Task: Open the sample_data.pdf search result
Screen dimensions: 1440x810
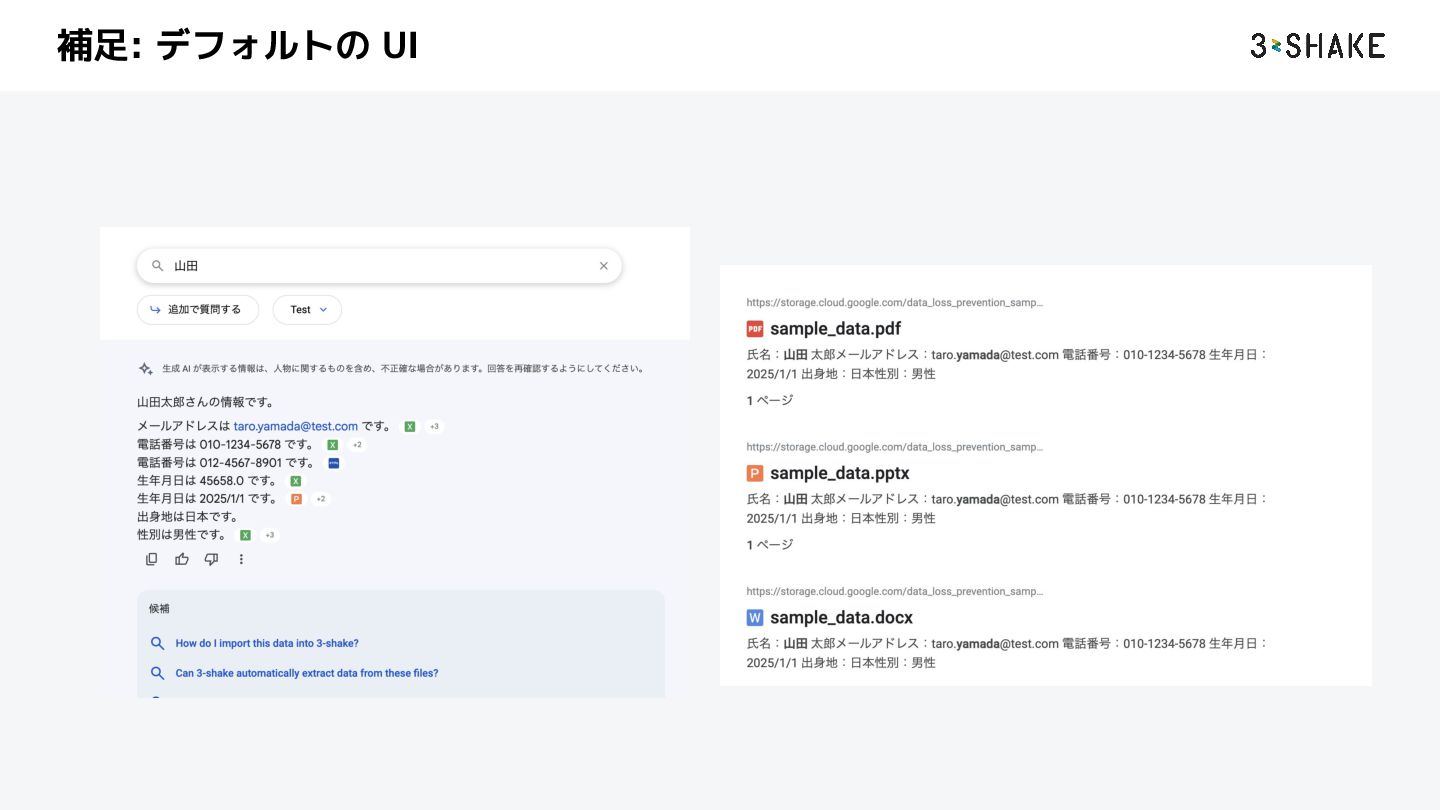Action: pos(835,329)
